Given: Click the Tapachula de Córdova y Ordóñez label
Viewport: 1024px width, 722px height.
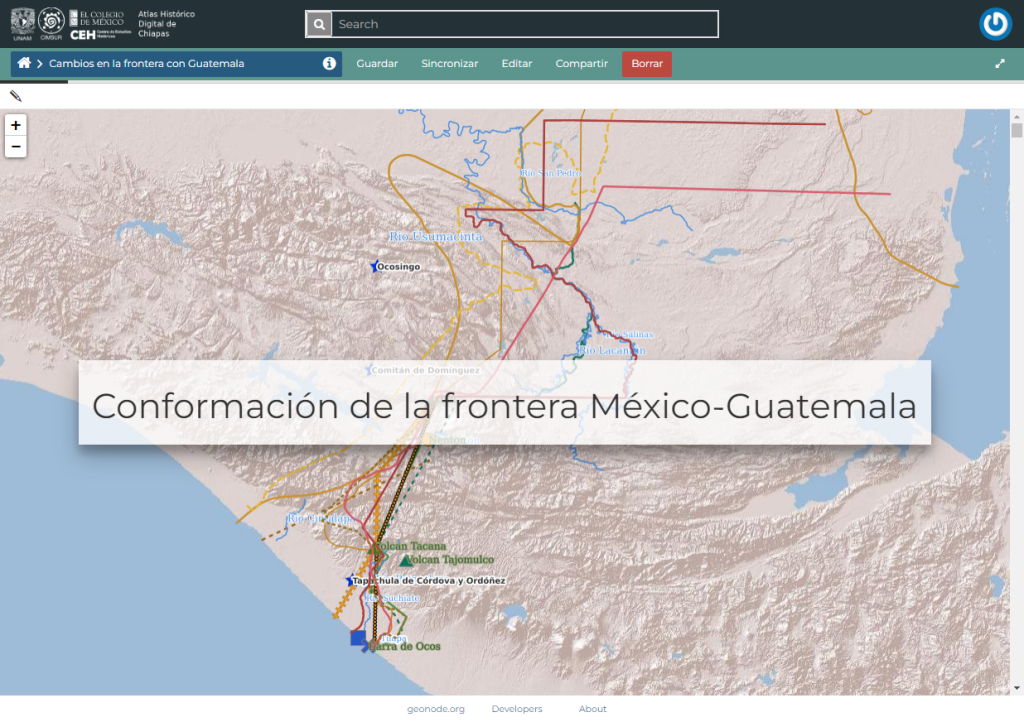Looking at the screenshot, I should 428,580.
